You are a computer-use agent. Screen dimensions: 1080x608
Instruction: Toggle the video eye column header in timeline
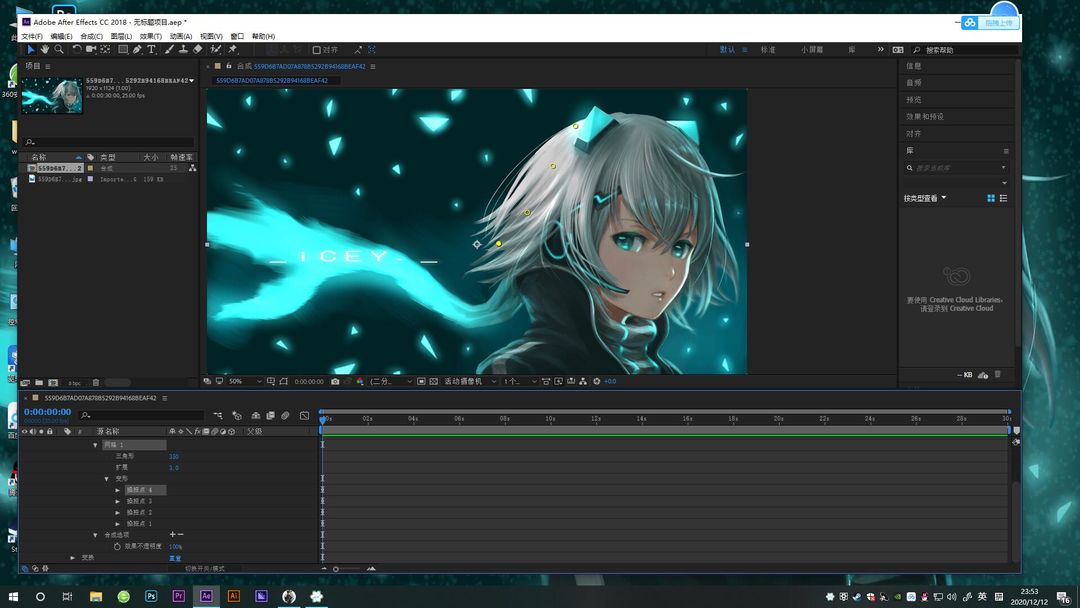click(x=25, y=432)
